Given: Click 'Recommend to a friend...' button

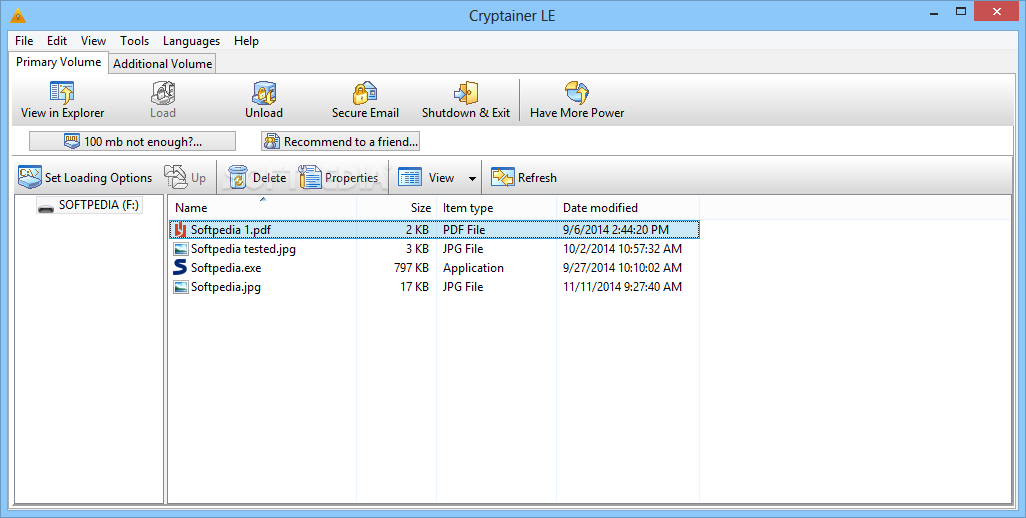Looking at the screenshot, I should point(340,141).
